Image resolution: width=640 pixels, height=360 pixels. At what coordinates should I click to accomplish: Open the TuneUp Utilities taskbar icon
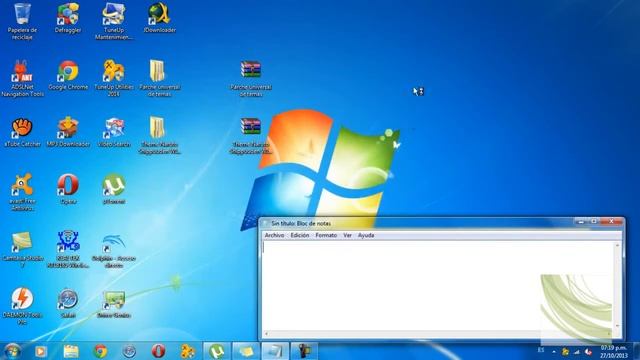(x=188, y=351)
